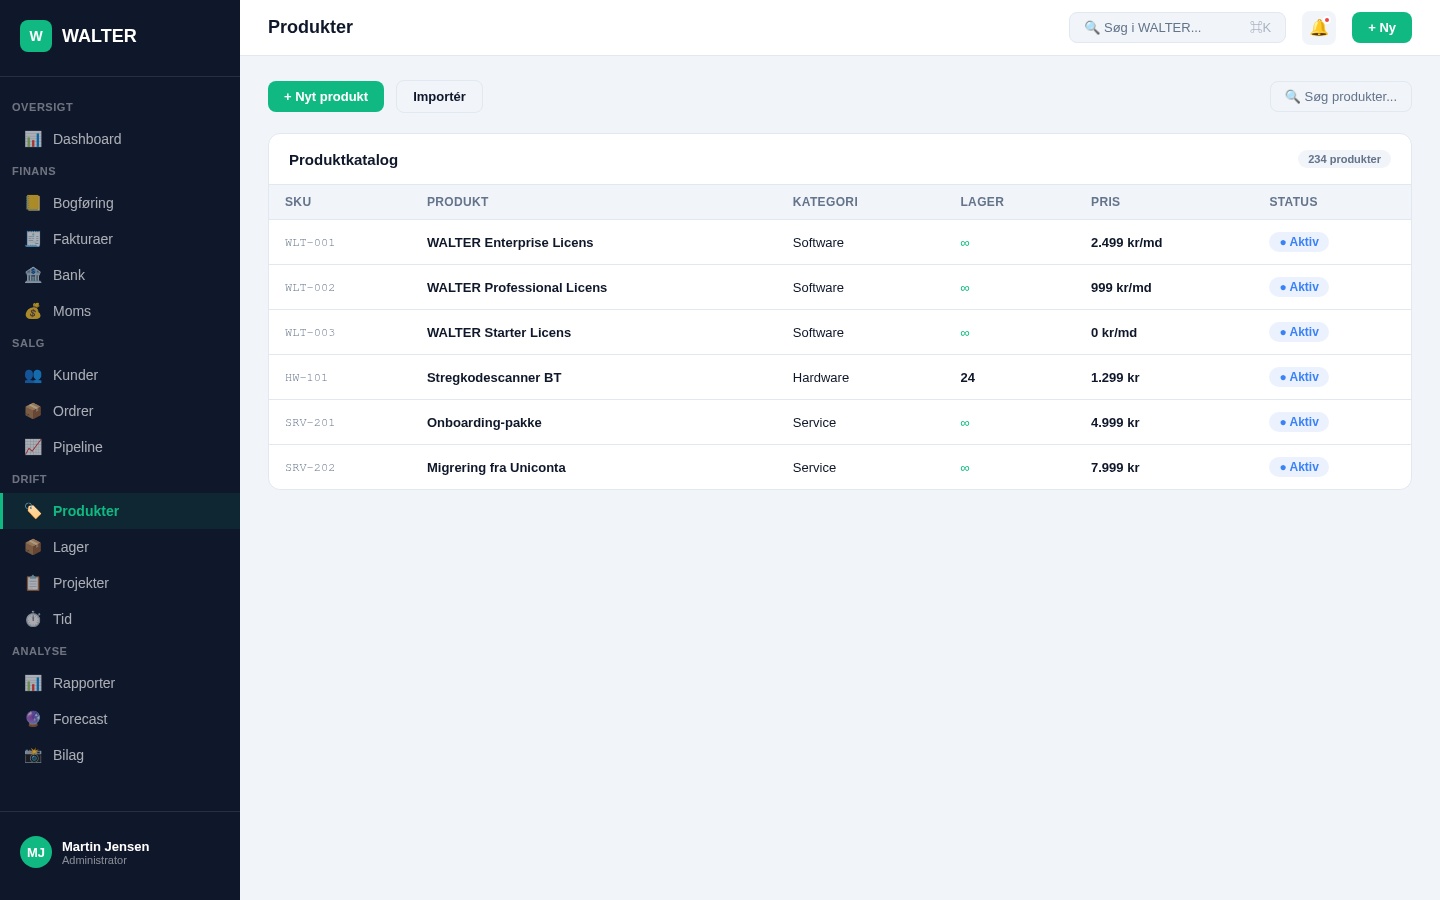Click the Fakturaer receipt icon
This screenshot has height=900, width=1440.
point(33,239)
